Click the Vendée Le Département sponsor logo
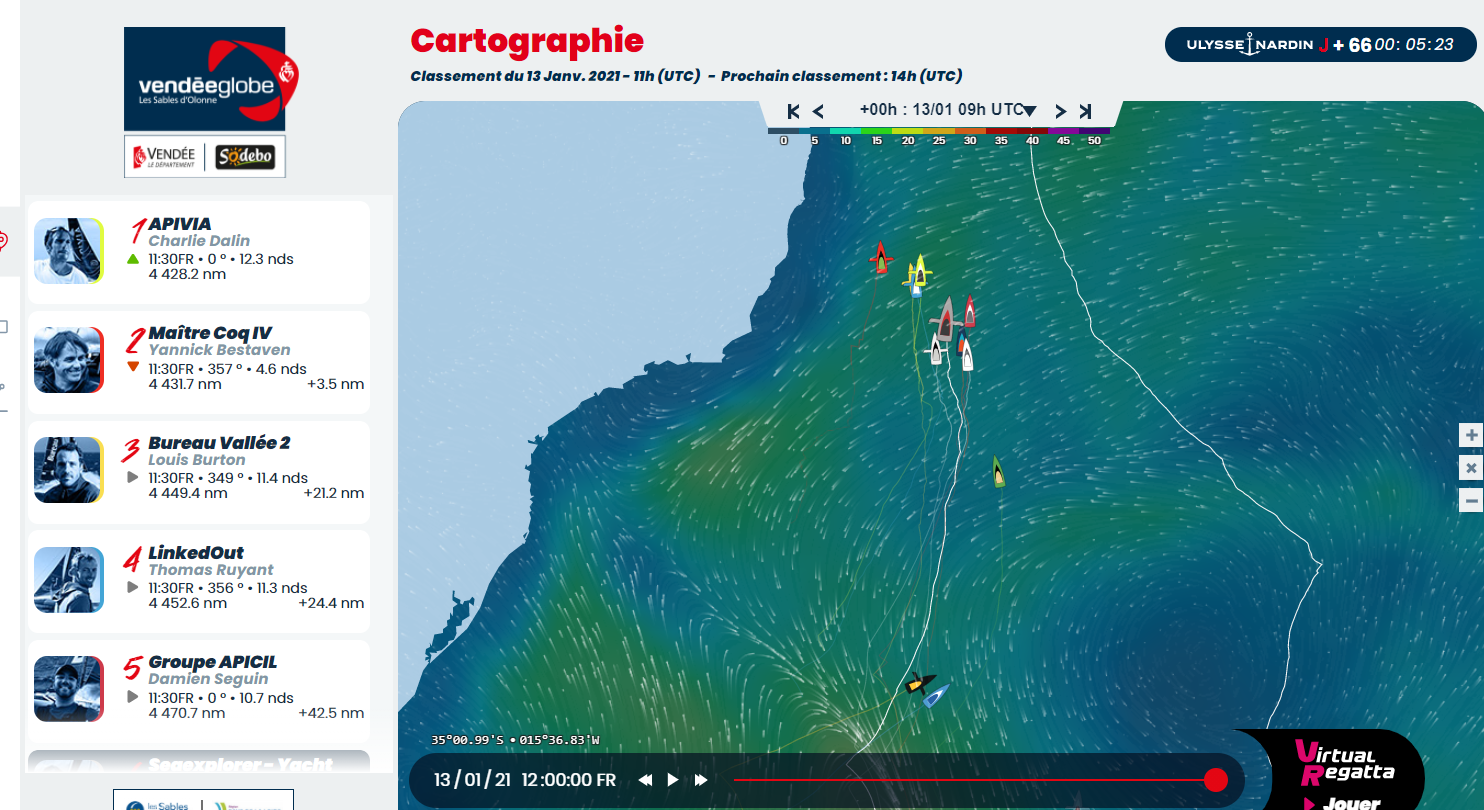1484x810 pixels. pyautogui.click(x=165, y=156)
